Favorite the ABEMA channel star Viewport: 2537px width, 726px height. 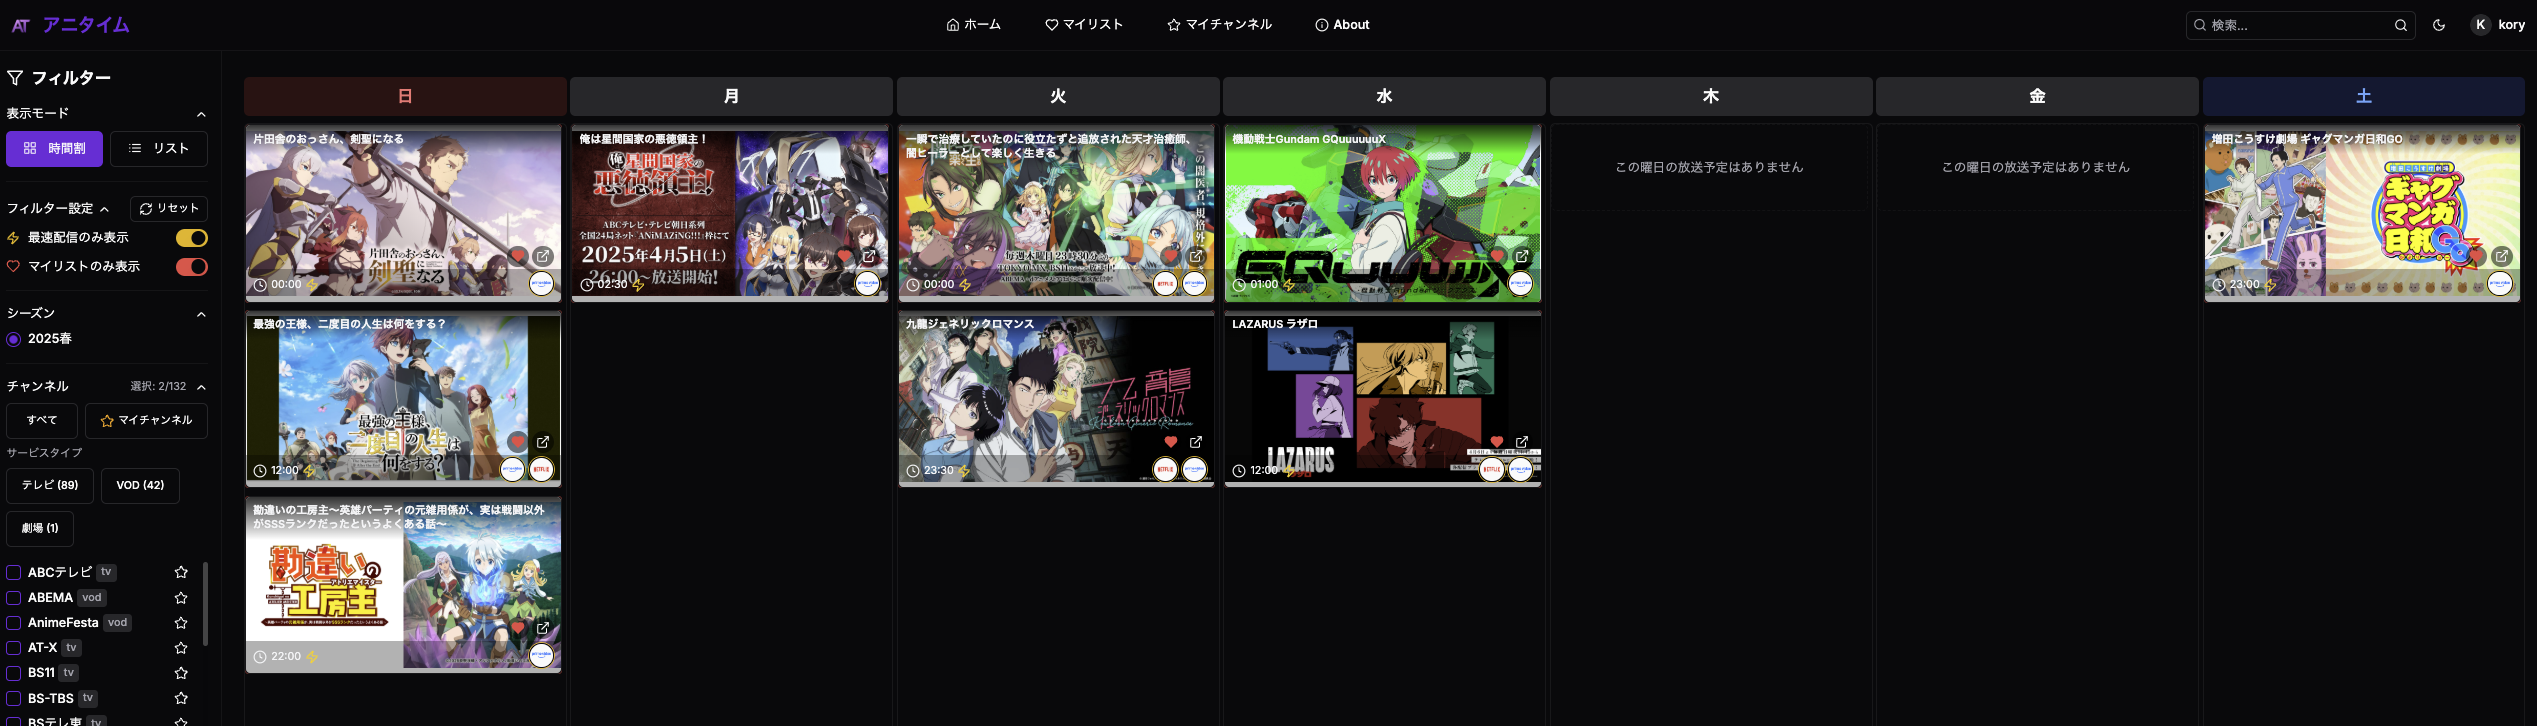click(x=181, y=598)
